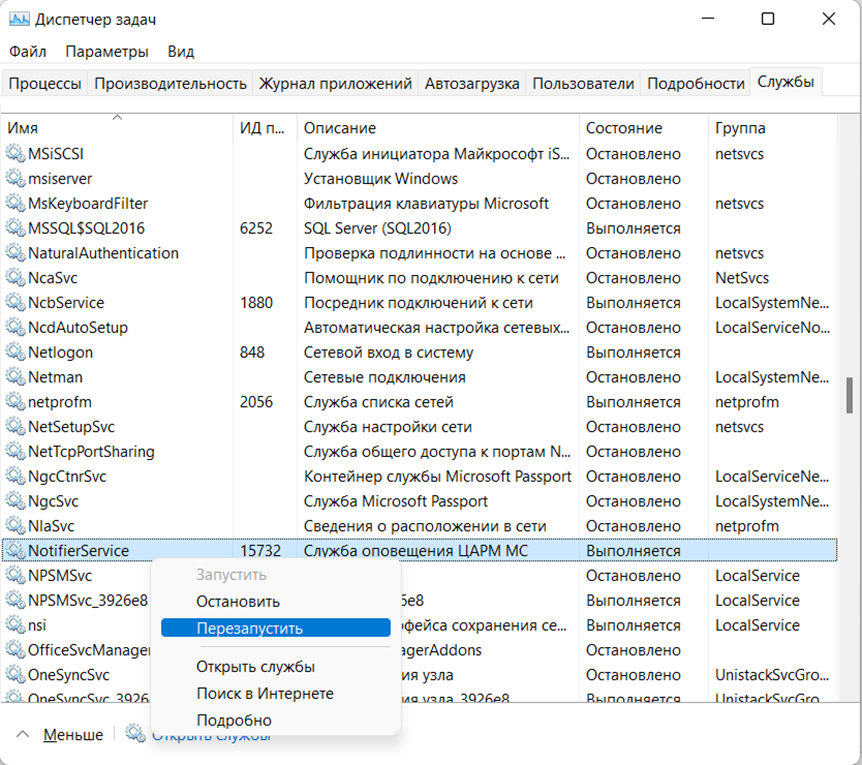The height and width of the screenshot is (765, 862).
Task: Click the NetTcpPortSharing service gear icon
Action: click(15, 451)
